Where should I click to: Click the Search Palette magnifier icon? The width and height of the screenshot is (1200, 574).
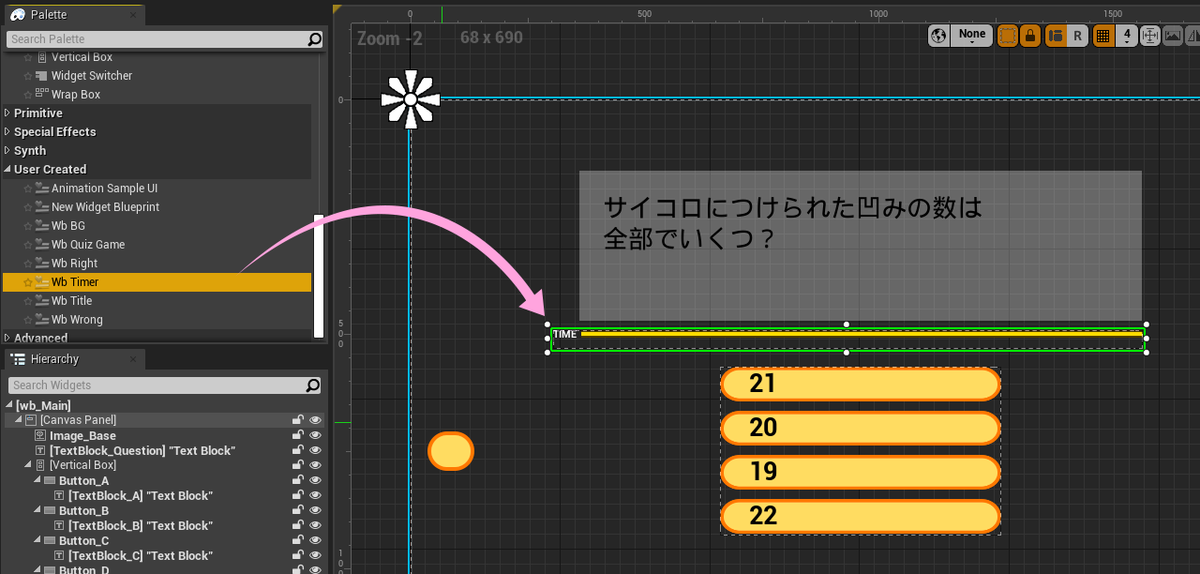pos(314,40)
